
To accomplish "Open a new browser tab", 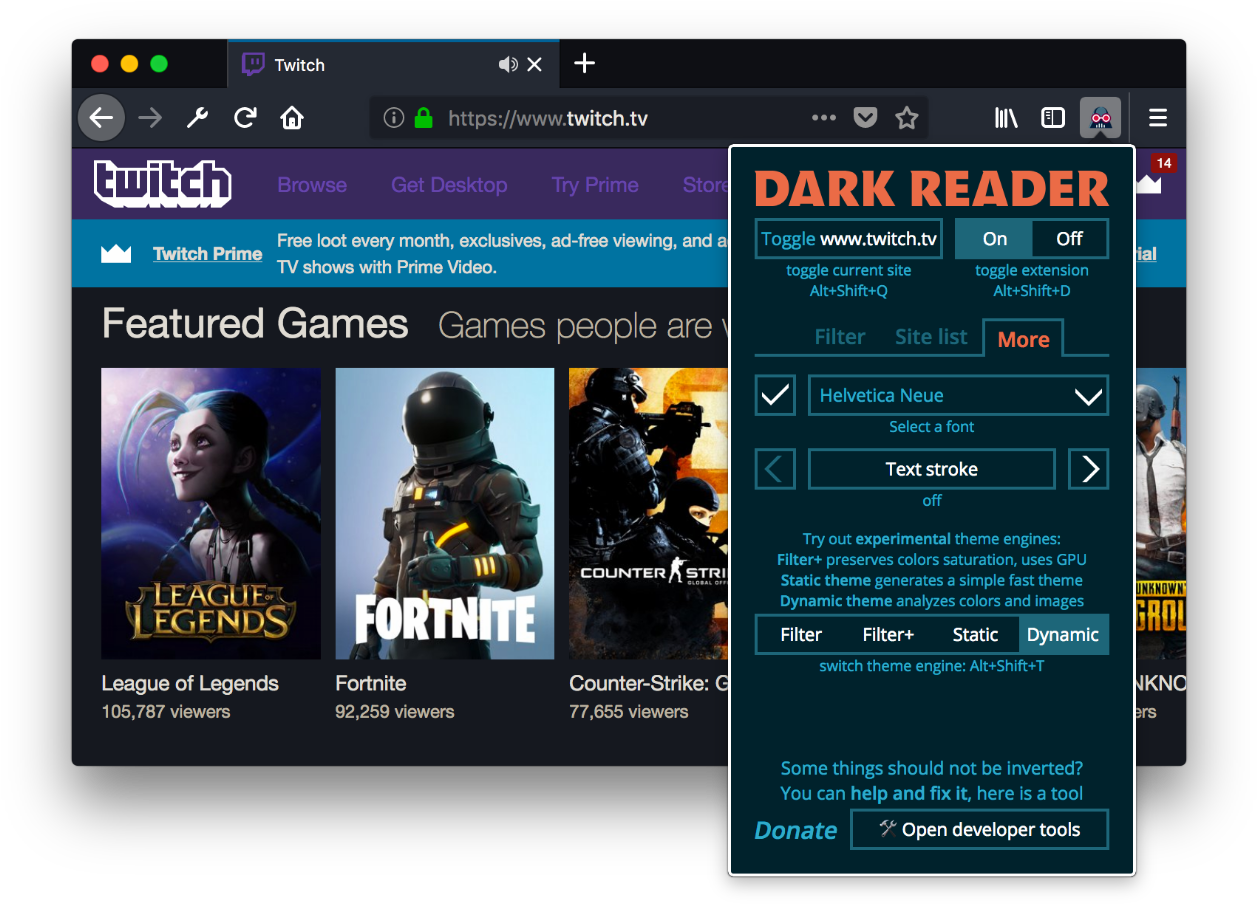I will [x=585, y=64].
